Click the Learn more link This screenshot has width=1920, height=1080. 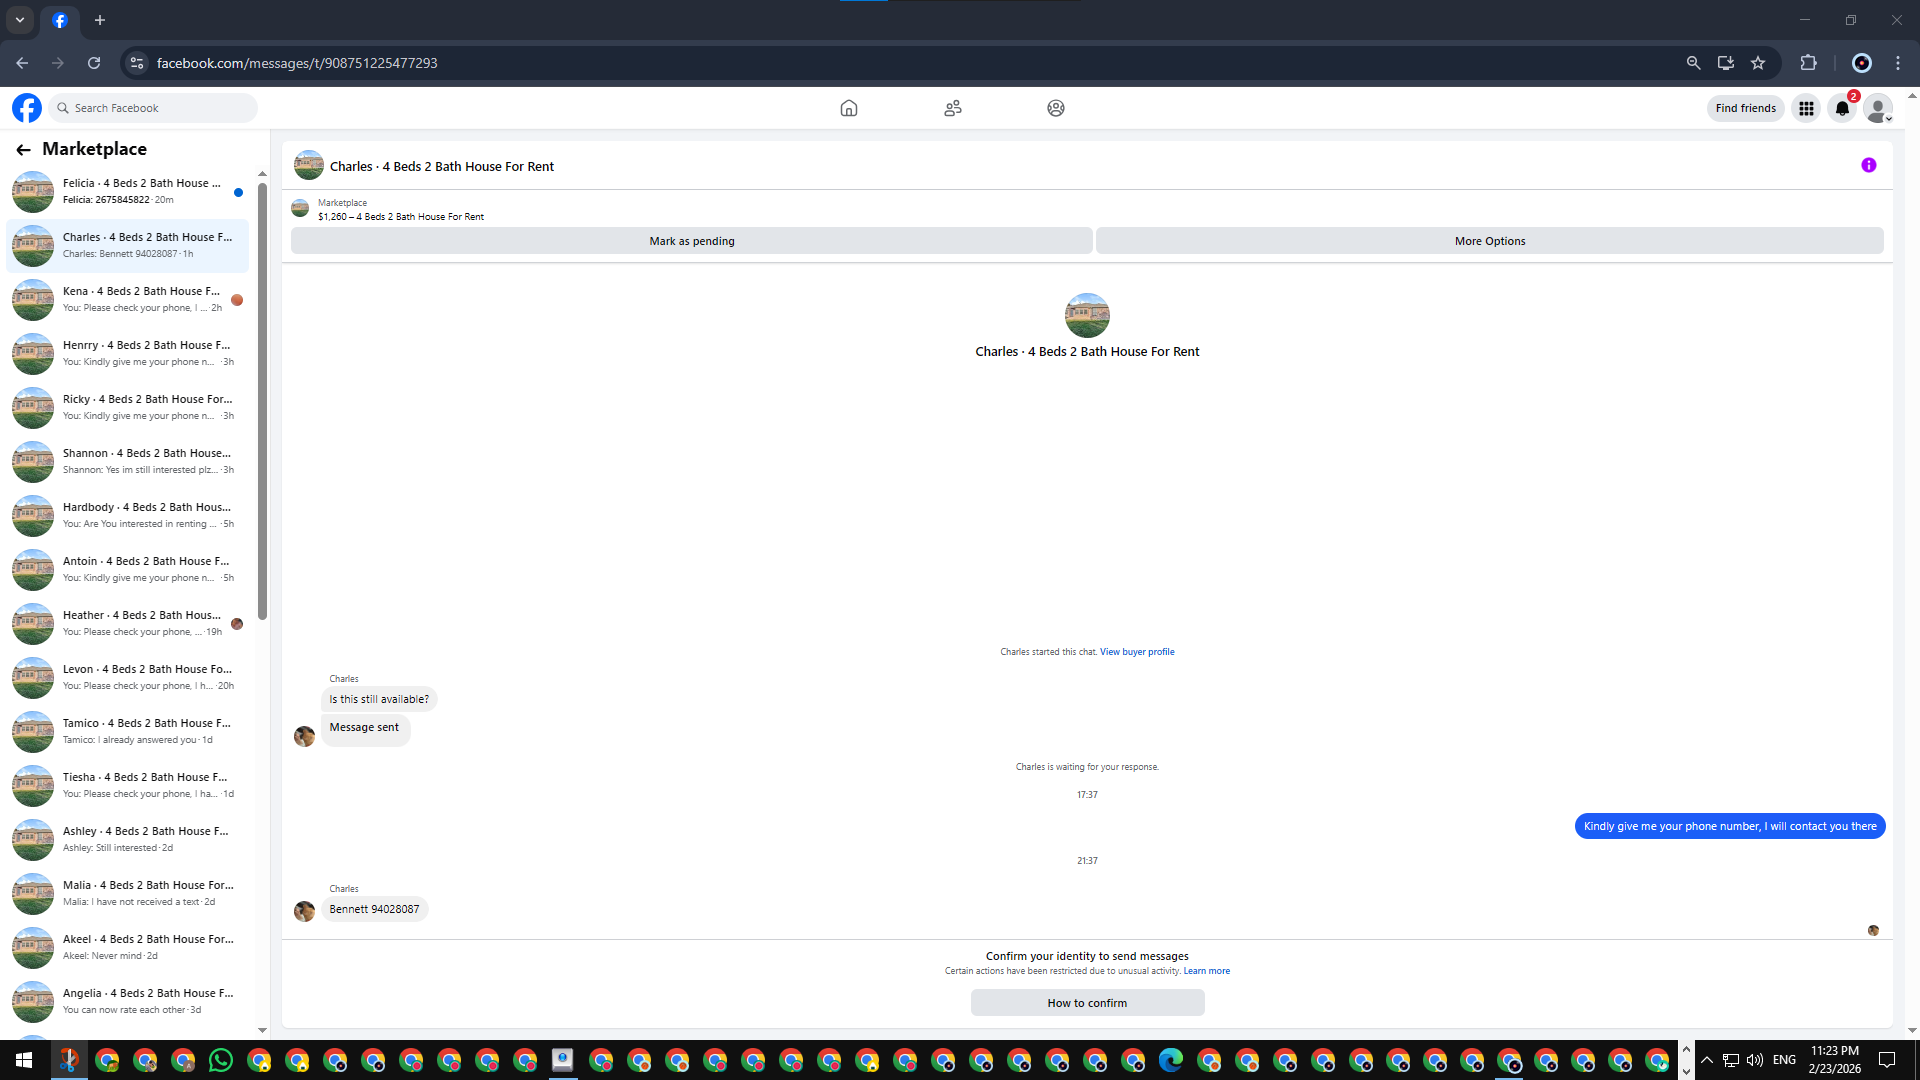pos(1206,971)
